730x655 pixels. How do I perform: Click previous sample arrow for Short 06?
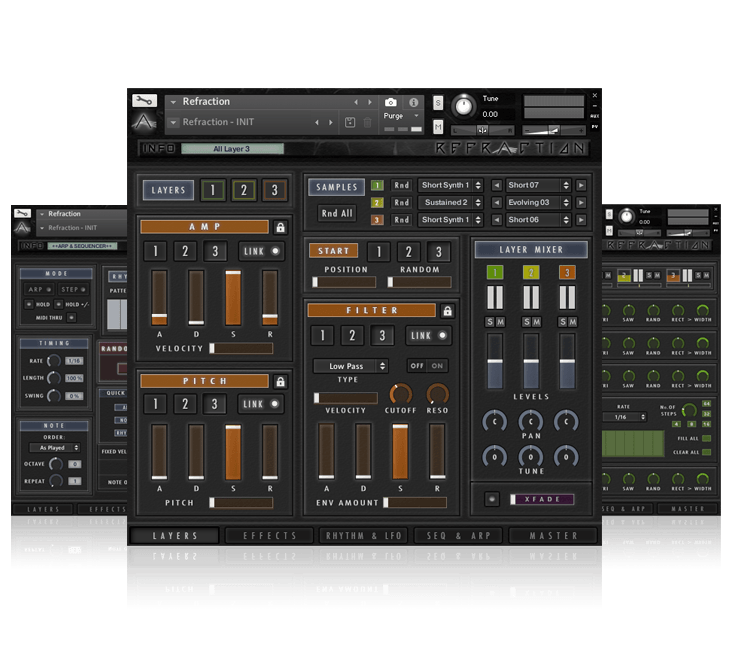pyautogui.click(x=497, y=220)
